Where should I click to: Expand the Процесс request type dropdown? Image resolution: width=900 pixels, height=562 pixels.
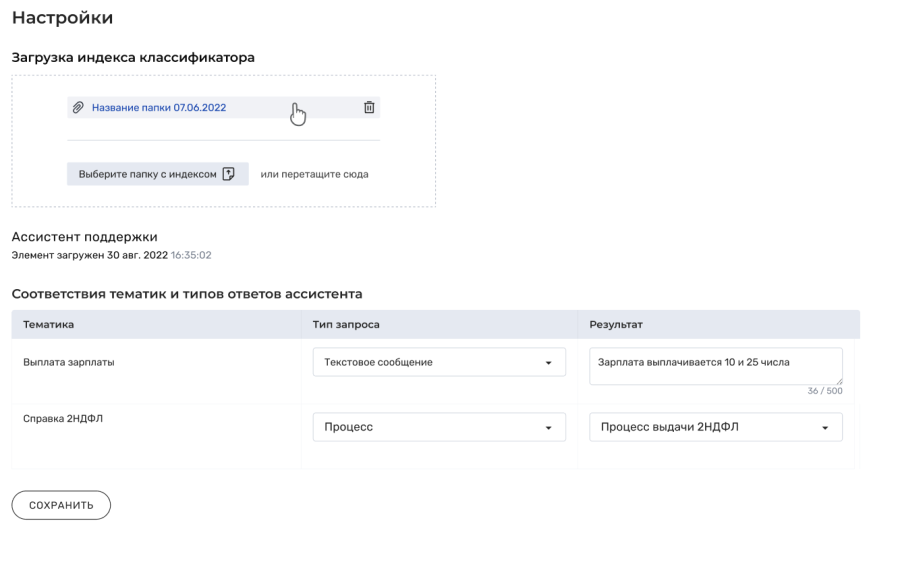tap(439, 427)
